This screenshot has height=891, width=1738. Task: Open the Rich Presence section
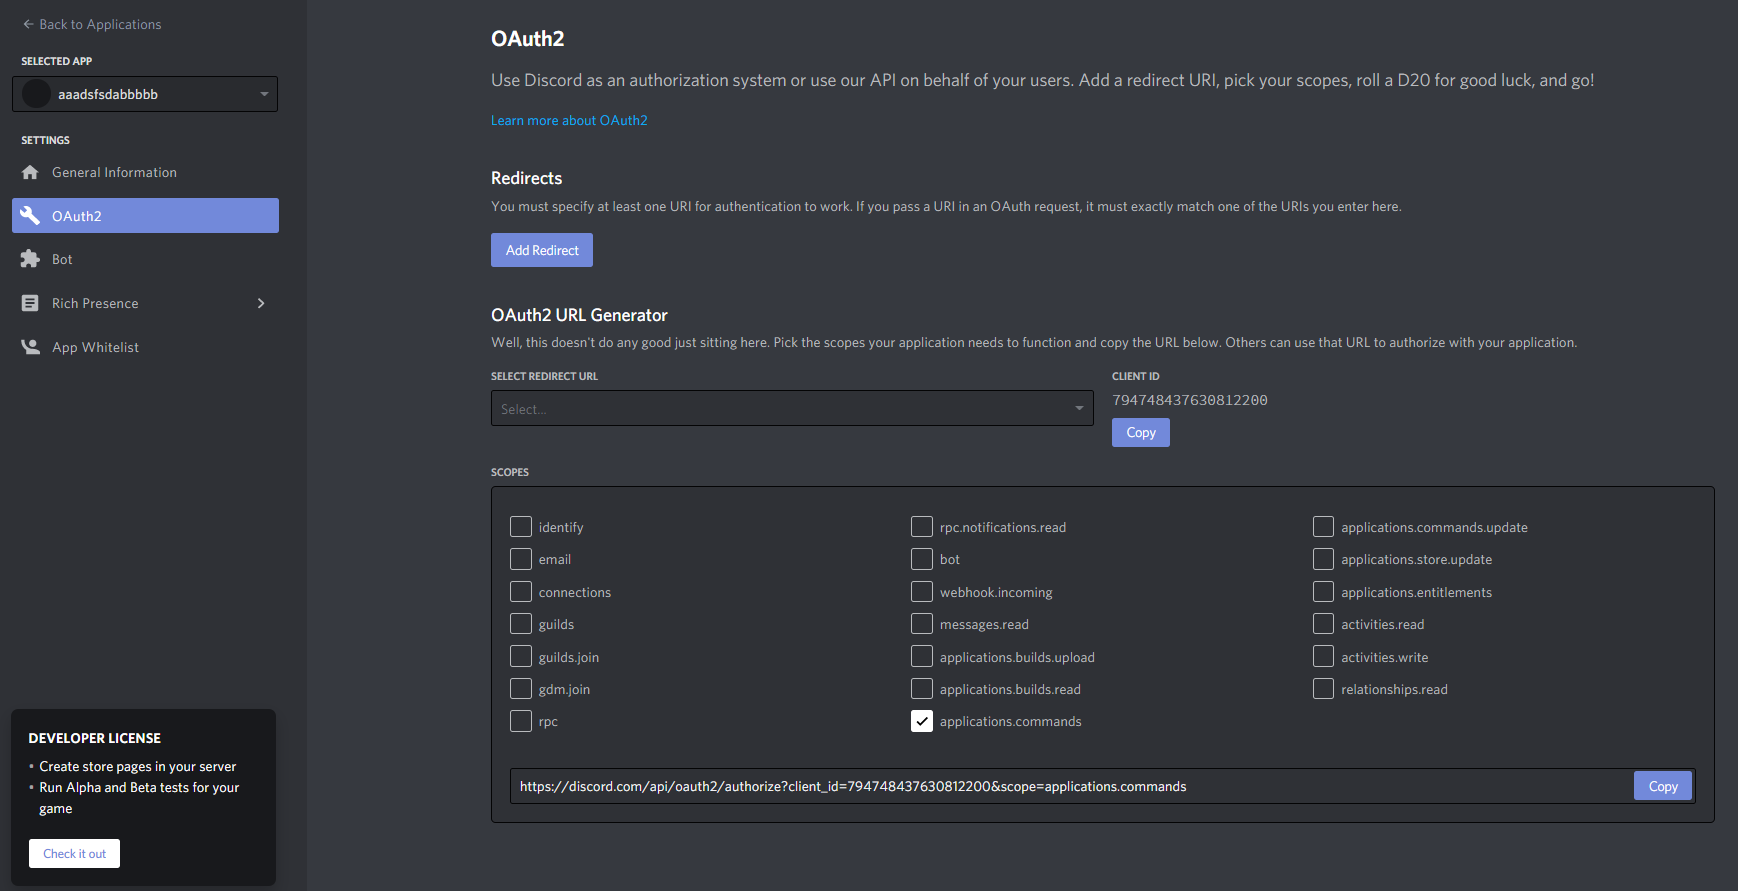[x=145, y=303]
